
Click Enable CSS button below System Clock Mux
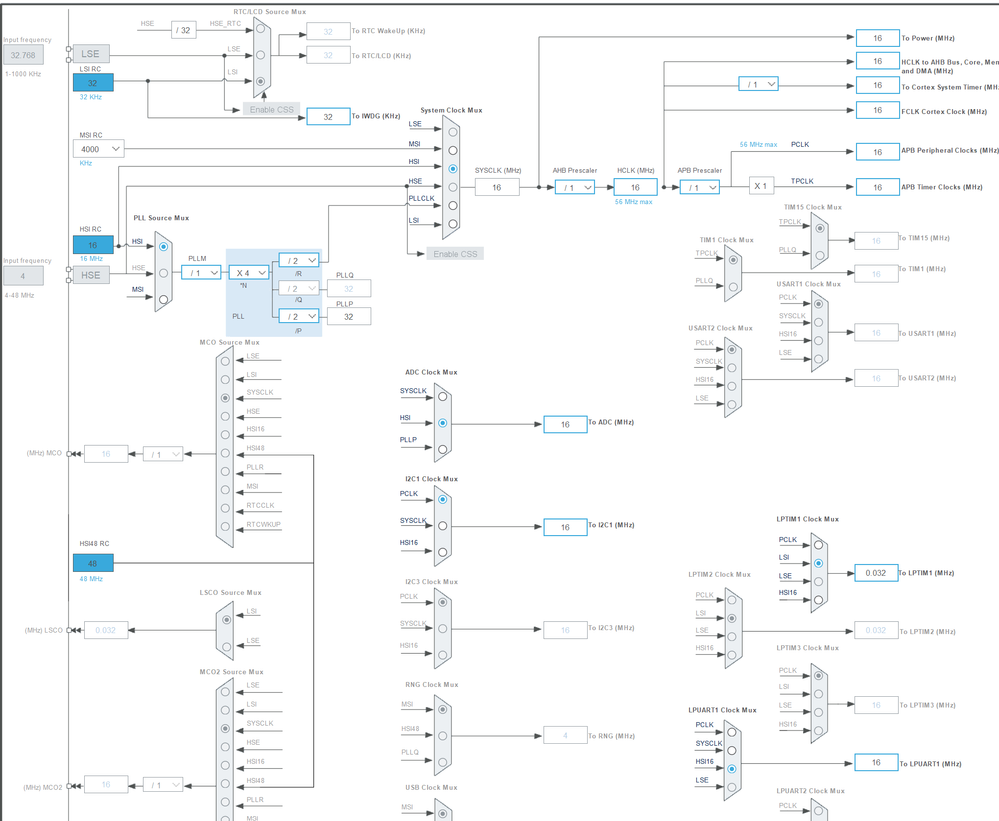point(455,253)
